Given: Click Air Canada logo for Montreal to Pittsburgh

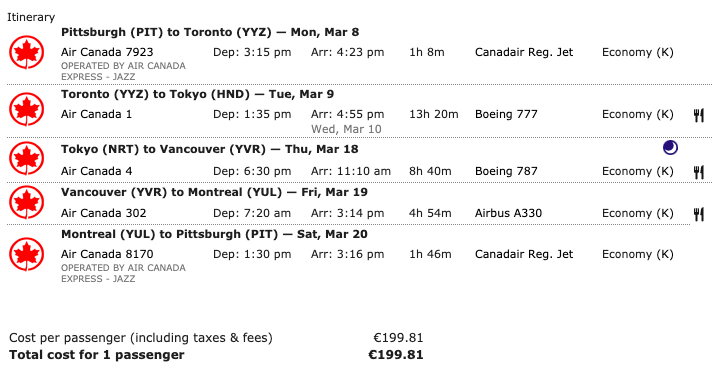Looking at the screenshot, I should tap(26, 254).
